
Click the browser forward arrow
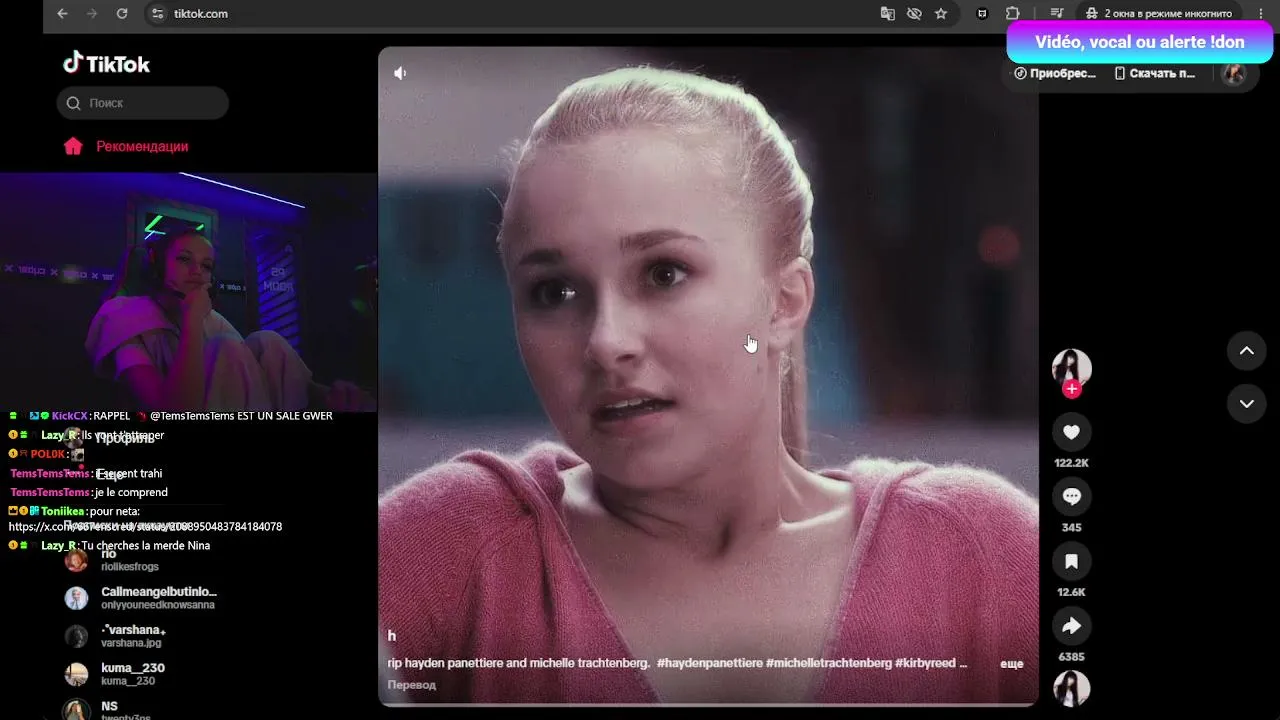click(92, 14)
